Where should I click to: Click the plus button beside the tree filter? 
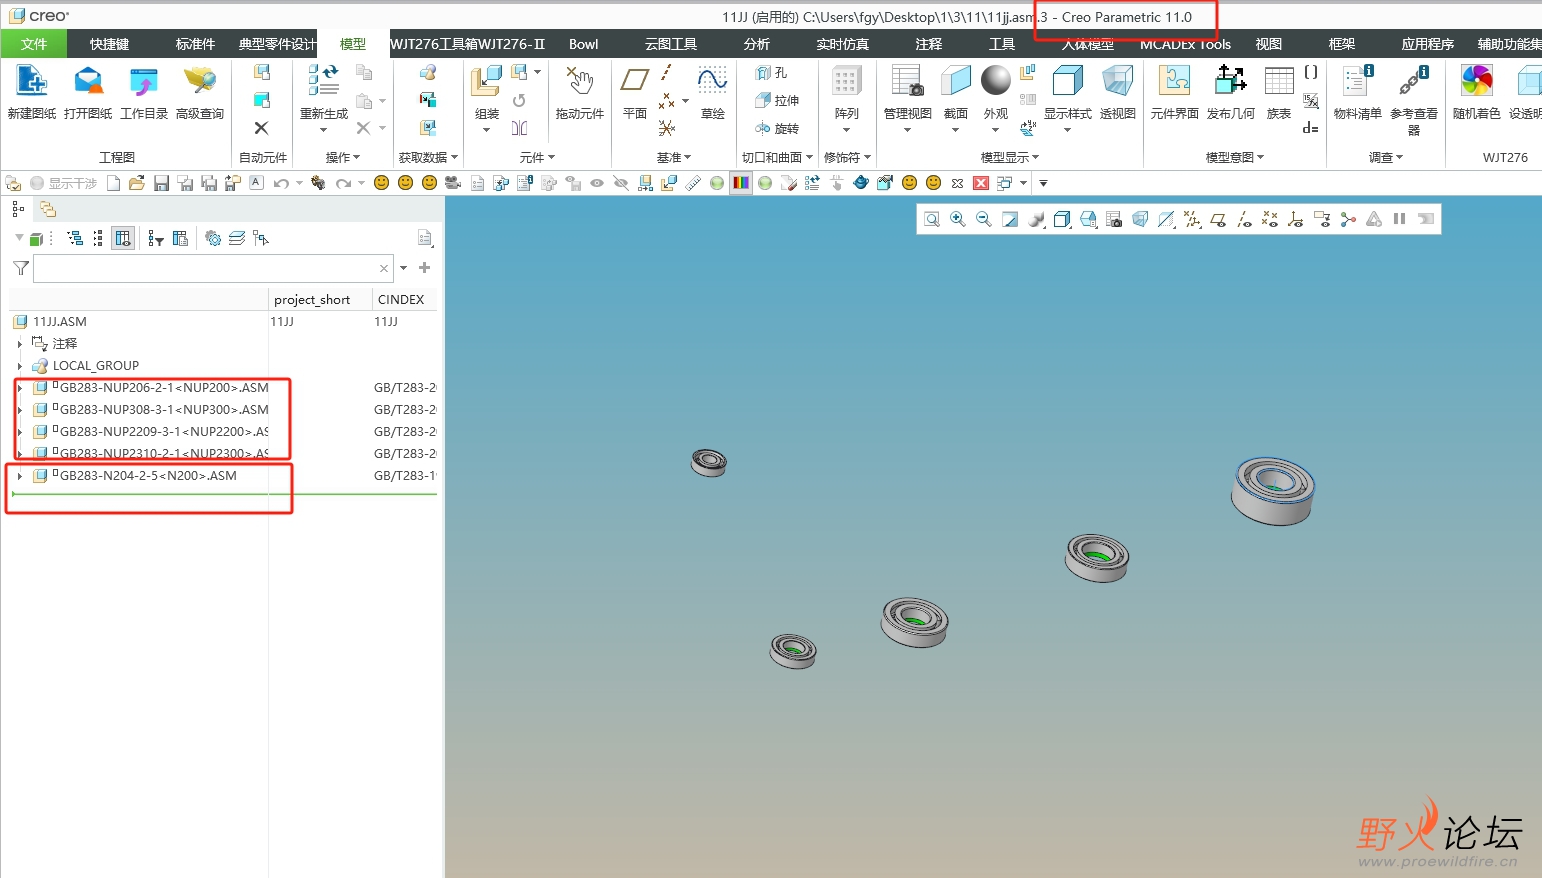(x=424, y=268)
